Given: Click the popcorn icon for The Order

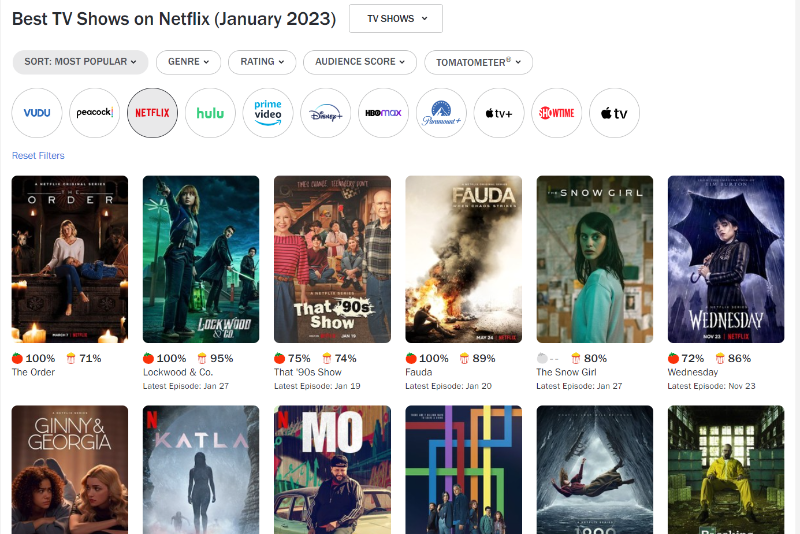Looking at the screenshot, I should click(x=71, y=358).
